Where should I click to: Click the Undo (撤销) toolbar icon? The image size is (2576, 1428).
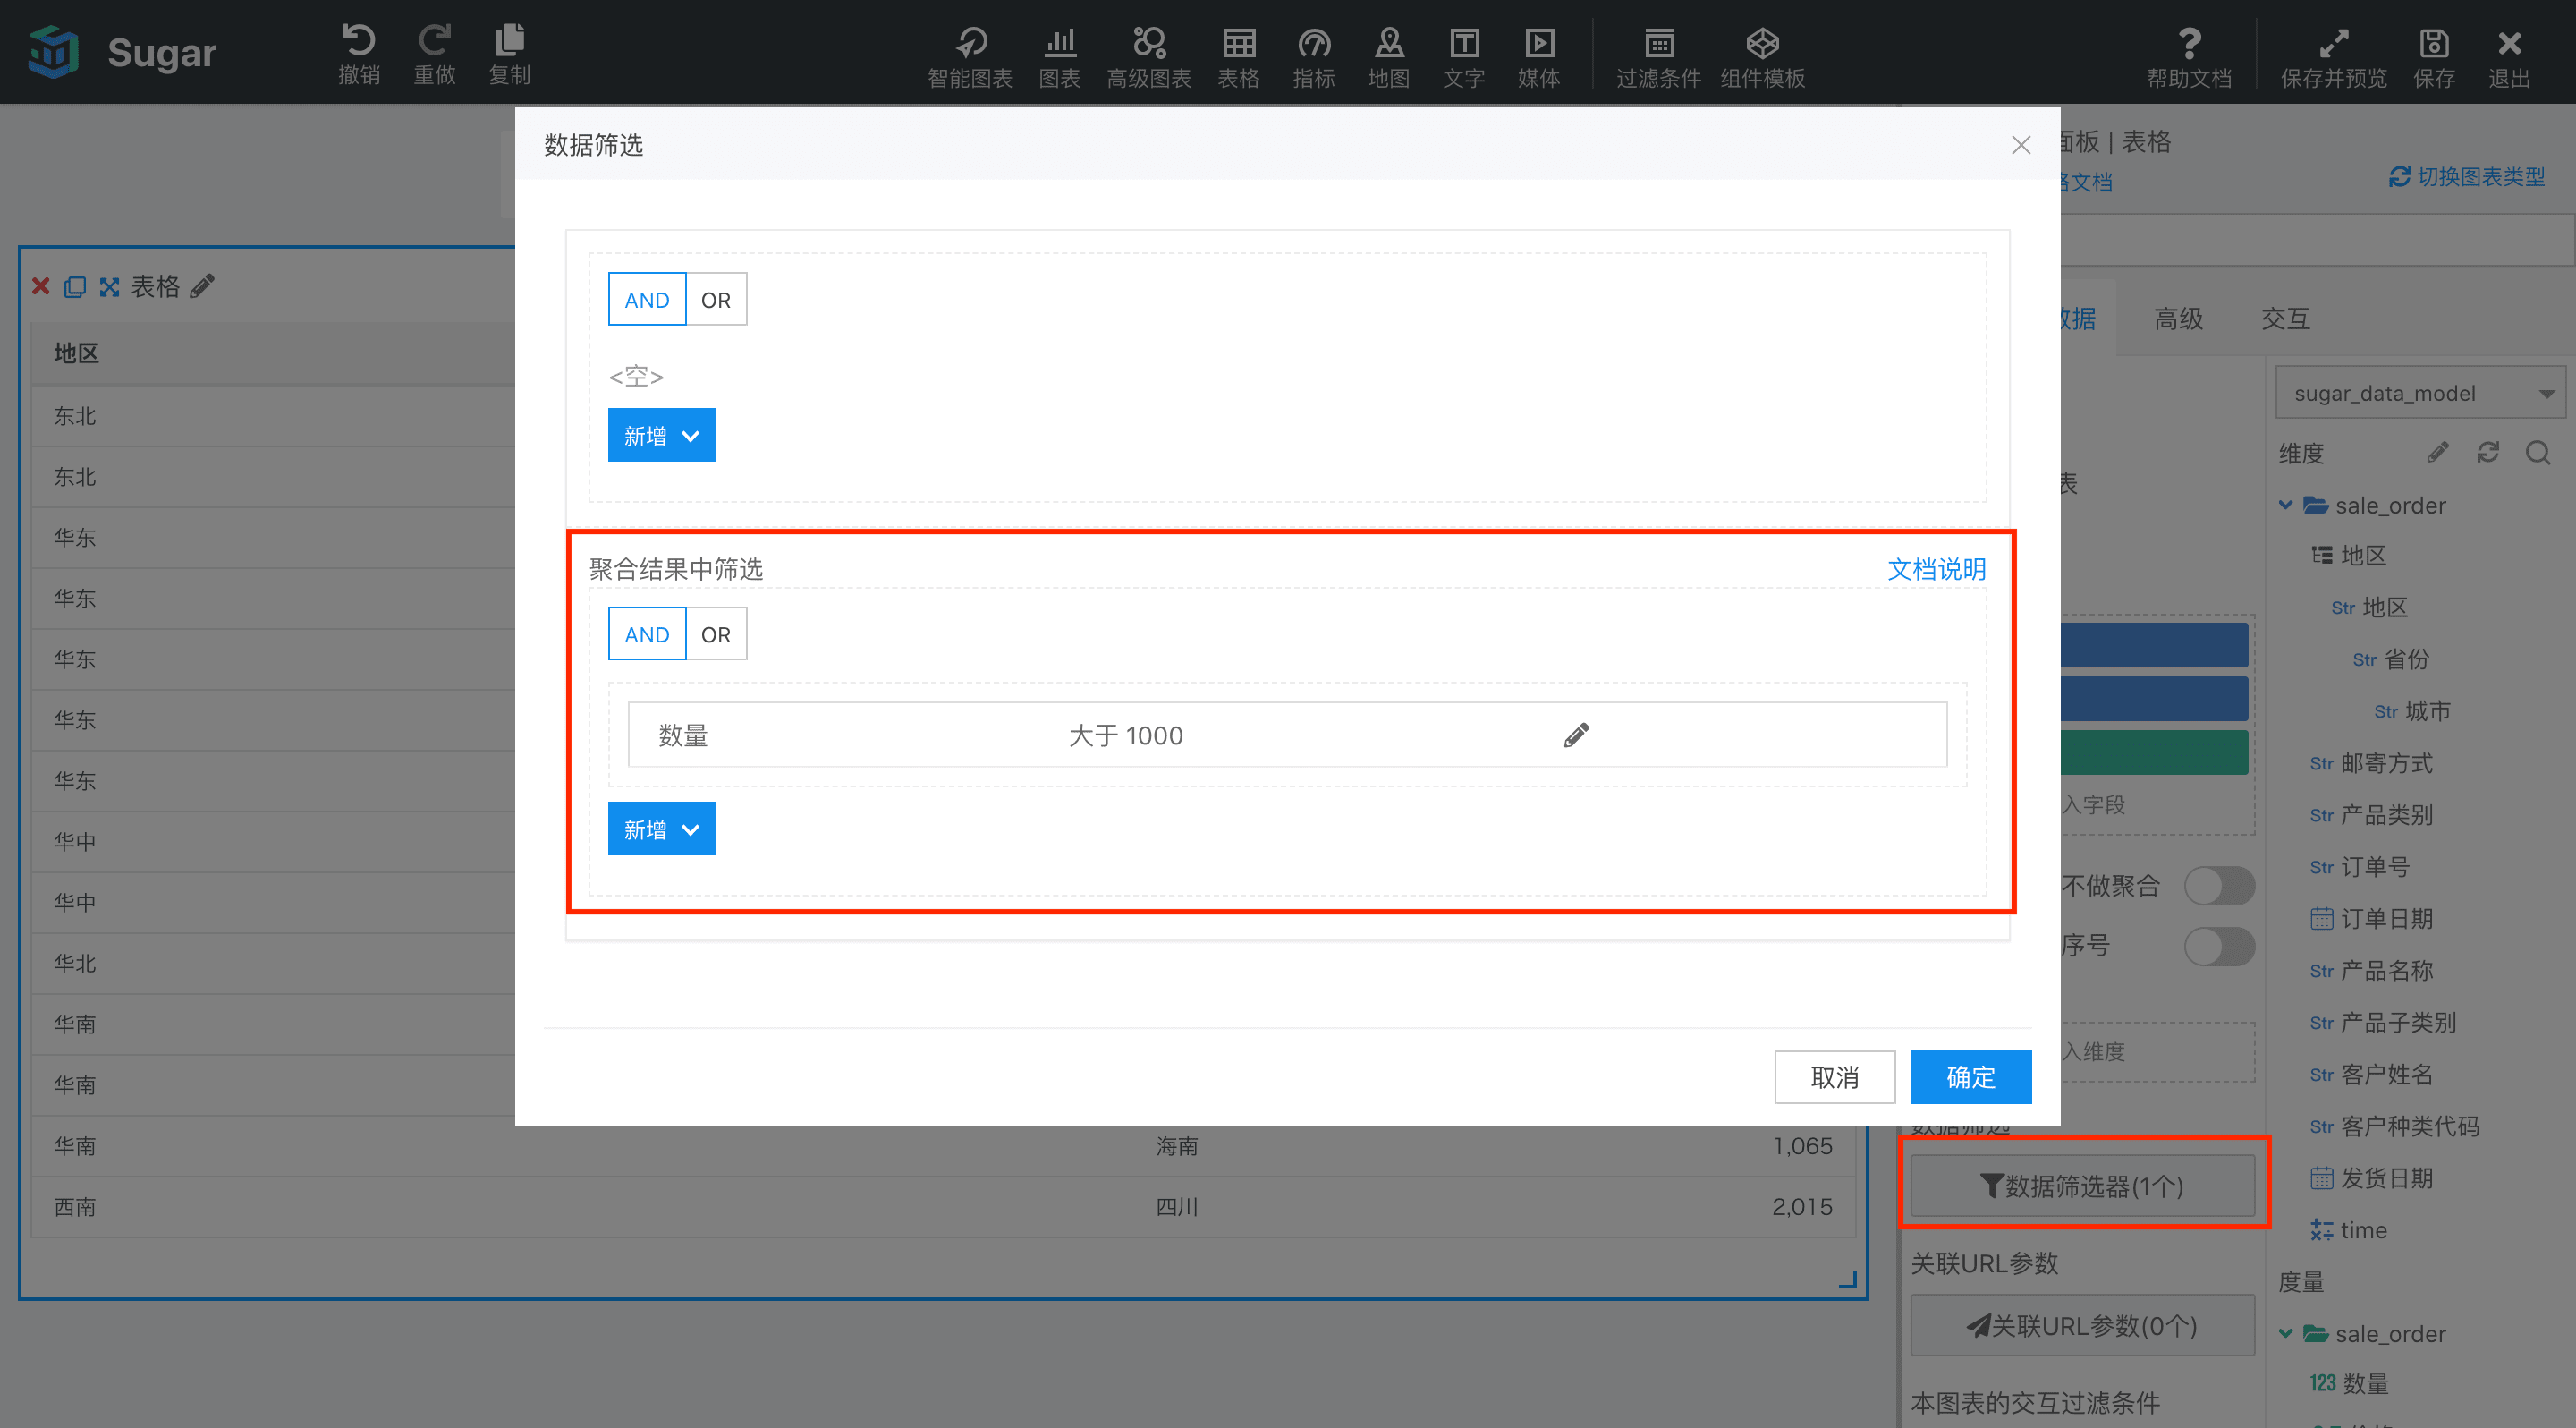(x=359, y=54)
